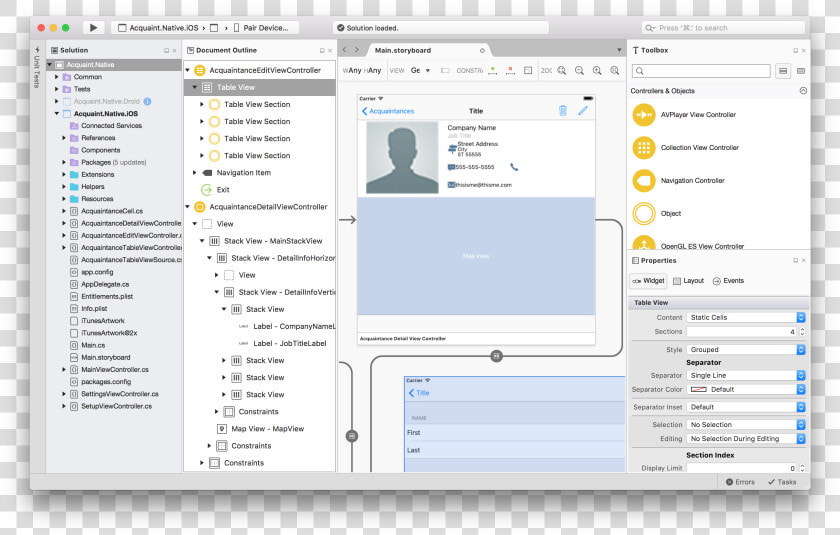Switch to the Layout properties tab
Screen dimensions: 840x535
pyautogui.click(x=688, y=281)
